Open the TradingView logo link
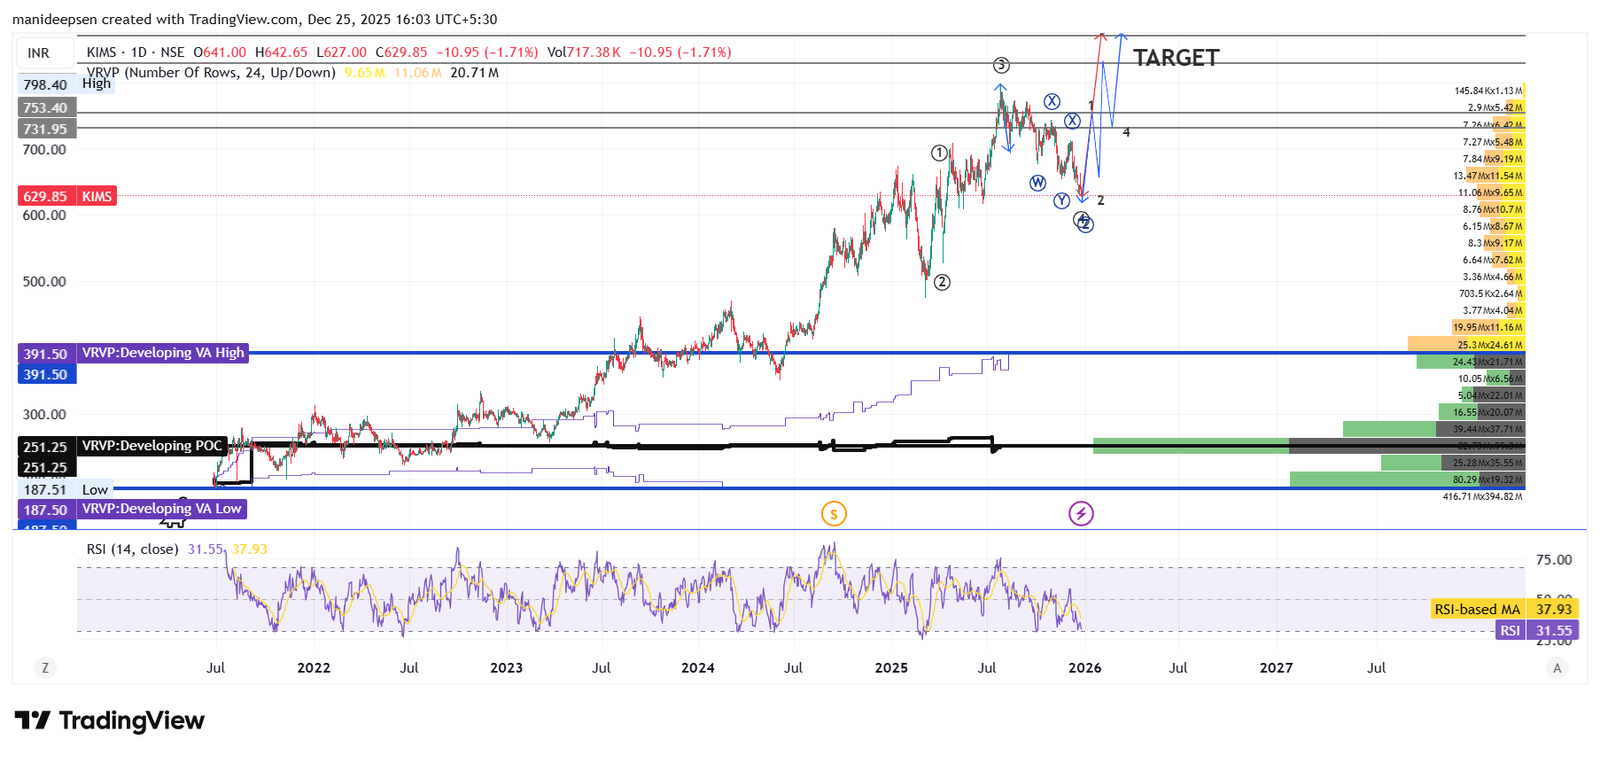1600x757 pixels. (110, 721)
